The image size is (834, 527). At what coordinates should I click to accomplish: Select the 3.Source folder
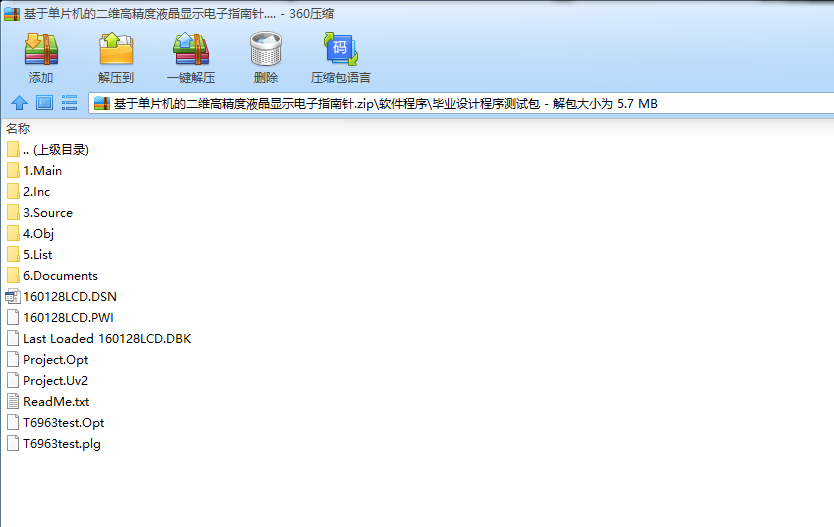pyautogui.click(x=40, y=213)
